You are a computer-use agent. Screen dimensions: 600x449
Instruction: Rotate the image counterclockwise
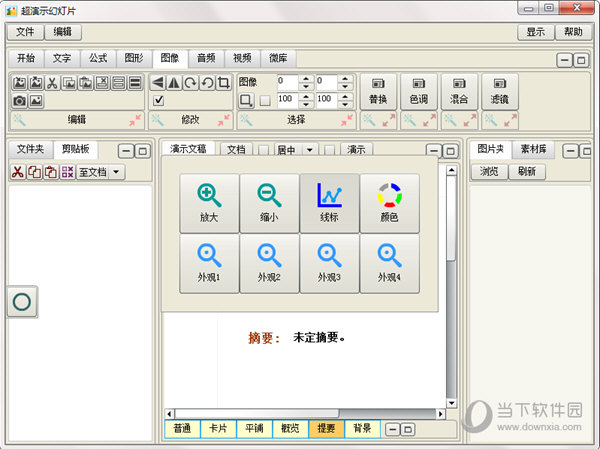(207, 82)
